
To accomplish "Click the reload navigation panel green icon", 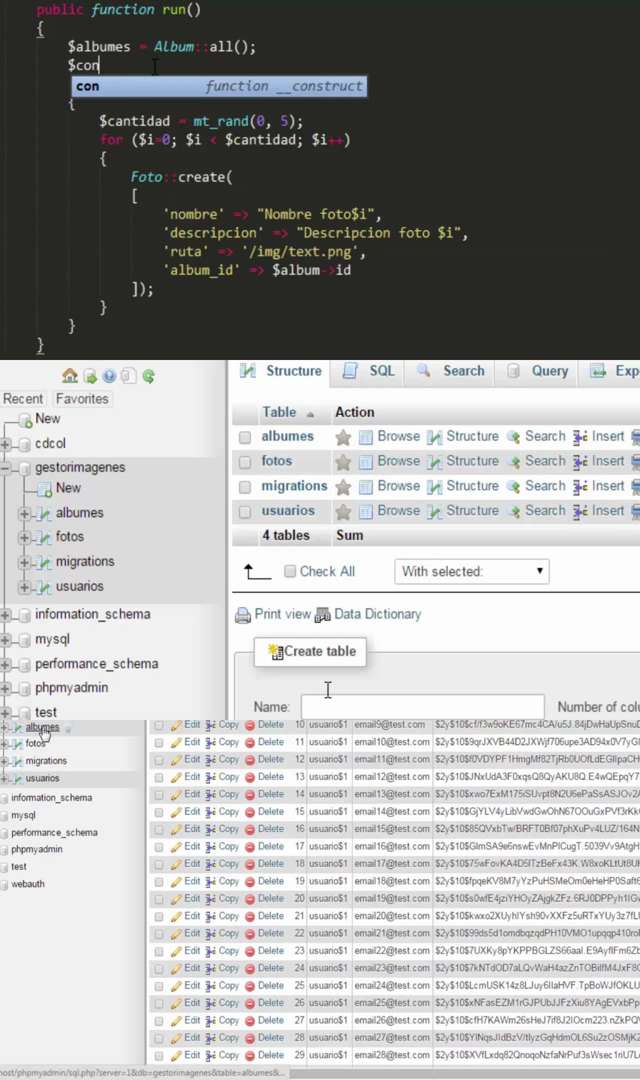I will [x=148, y=376].
